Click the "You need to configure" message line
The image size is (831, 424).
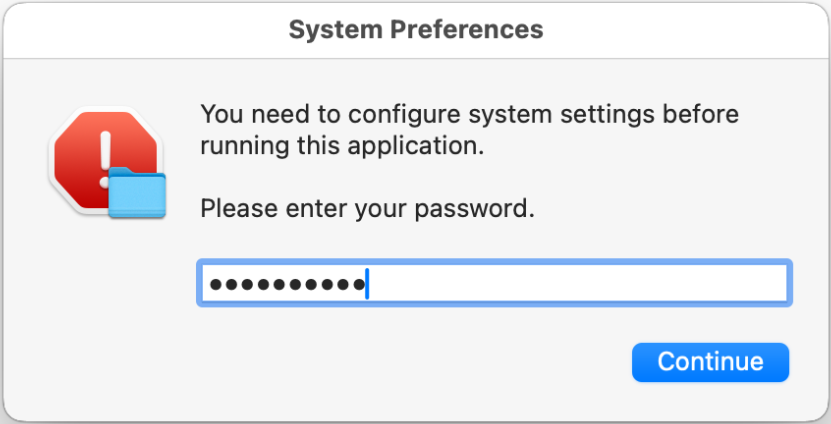(x=469, y=114)
